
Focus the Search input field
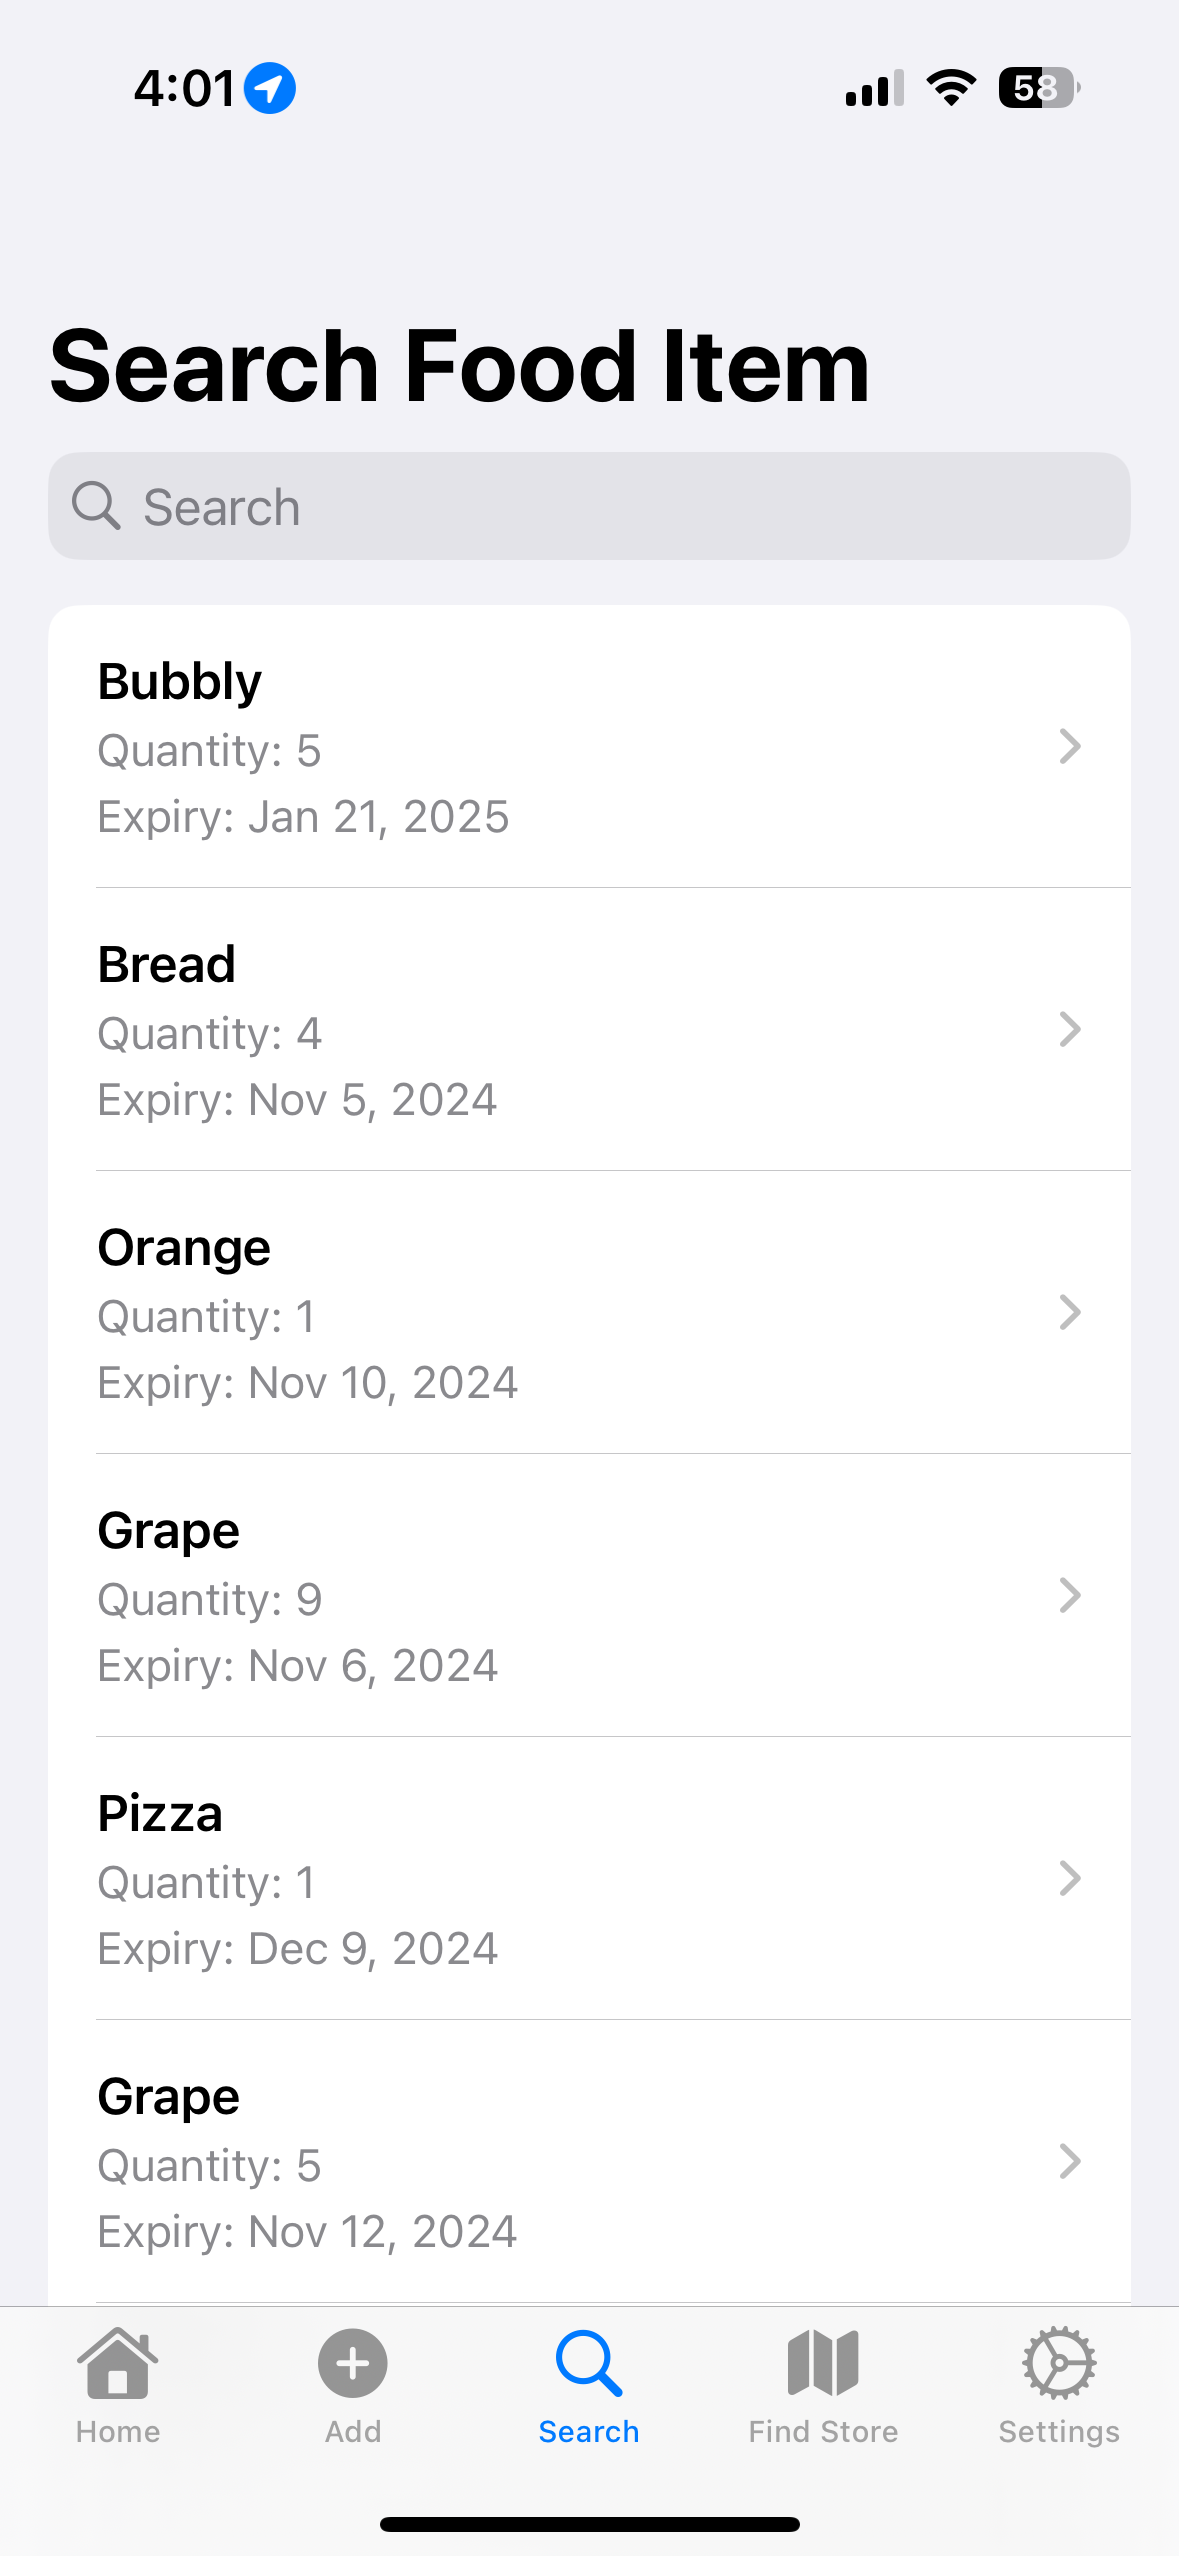pos(589,506)
